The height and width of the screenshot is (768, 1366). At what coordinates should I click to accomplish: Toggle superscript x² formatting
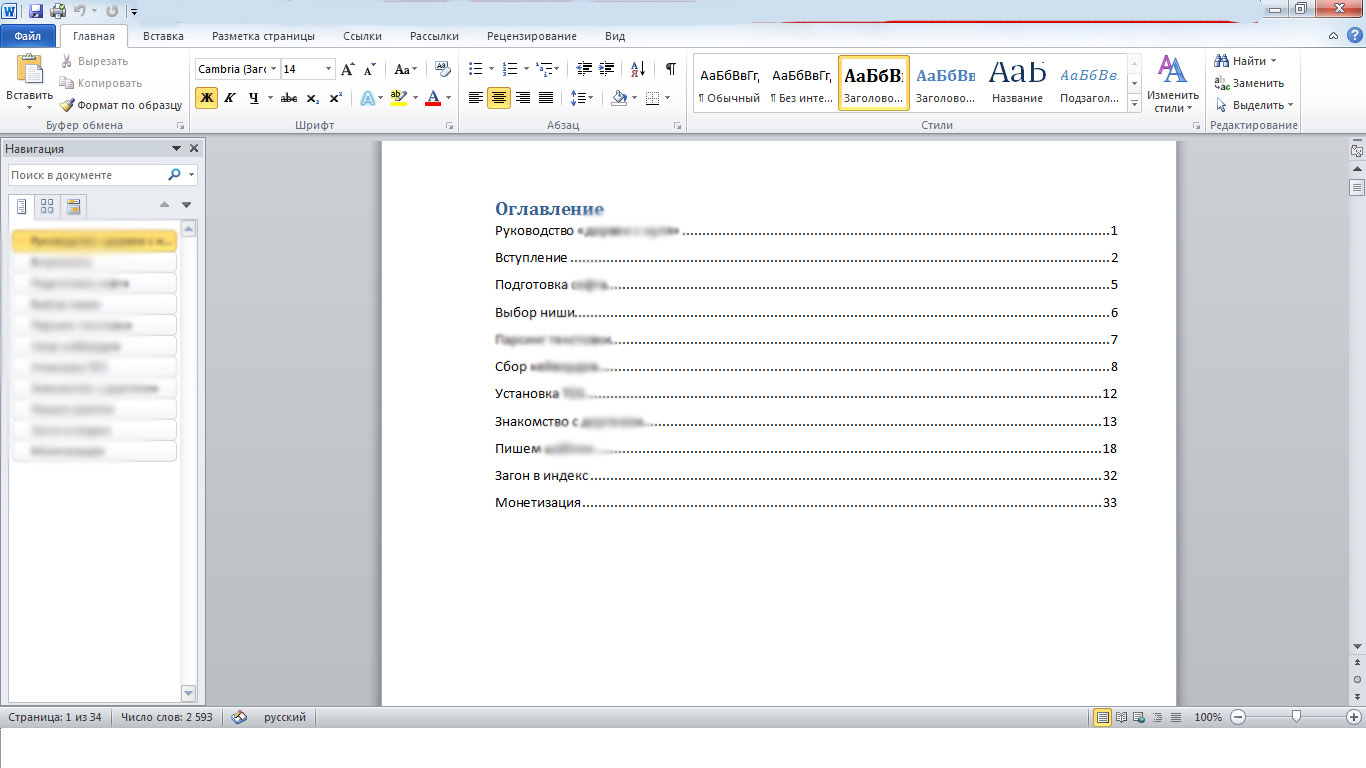335,98
